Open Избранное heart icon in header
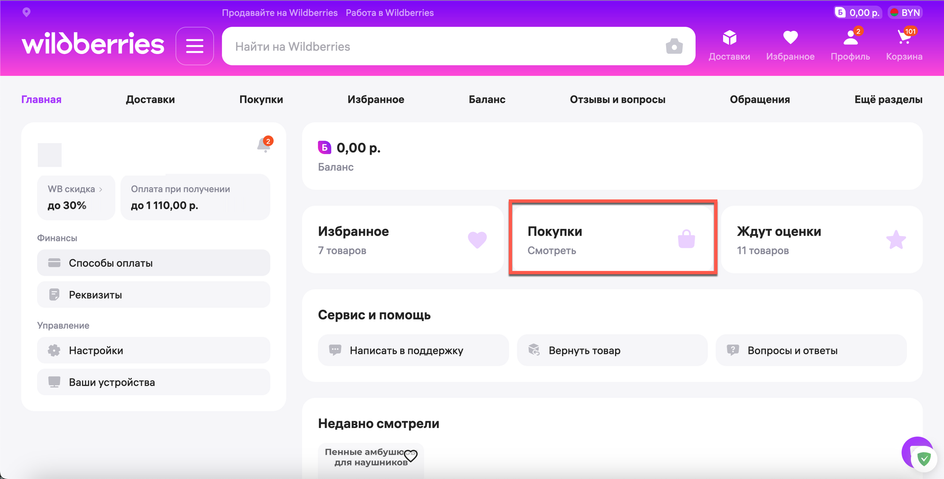The height and width of the screenshot is (479, 944). coord(790,38)
